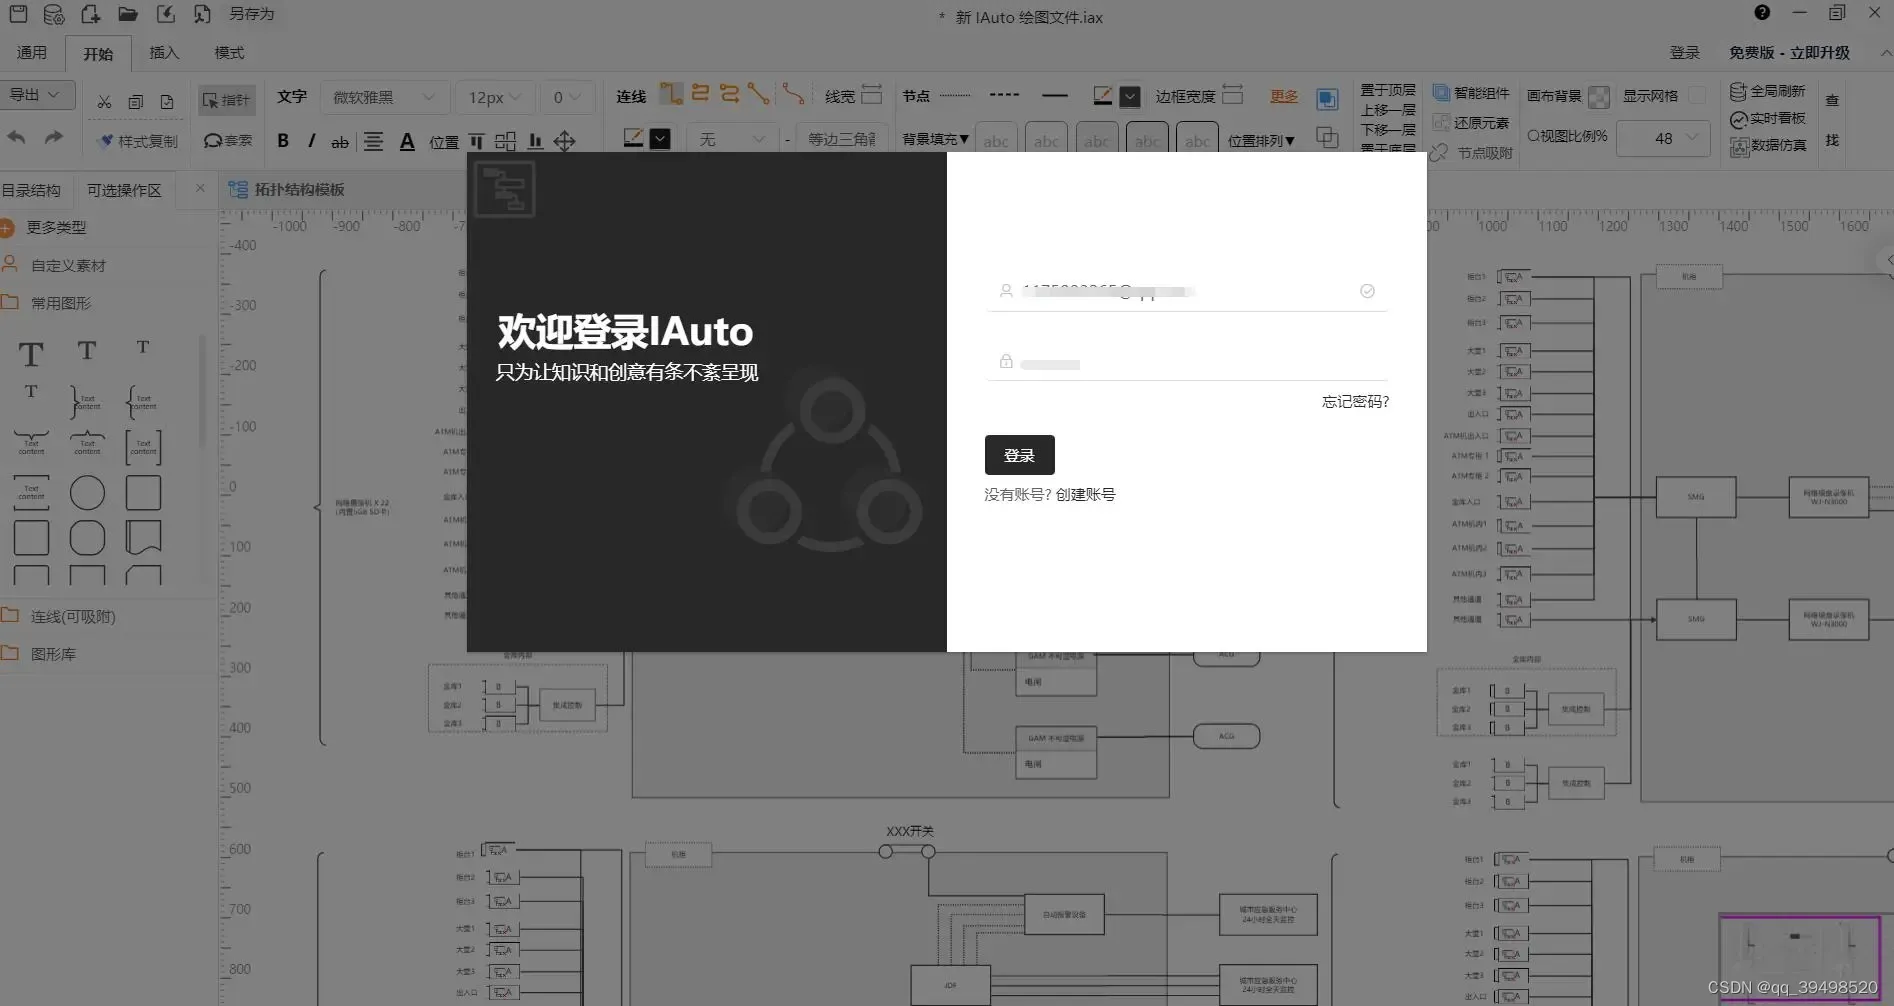The height and width of the screenshot is (1006, 1894).
Task: Click the 免费版 - 立即升级 upgrade link
Action: 1789,52
